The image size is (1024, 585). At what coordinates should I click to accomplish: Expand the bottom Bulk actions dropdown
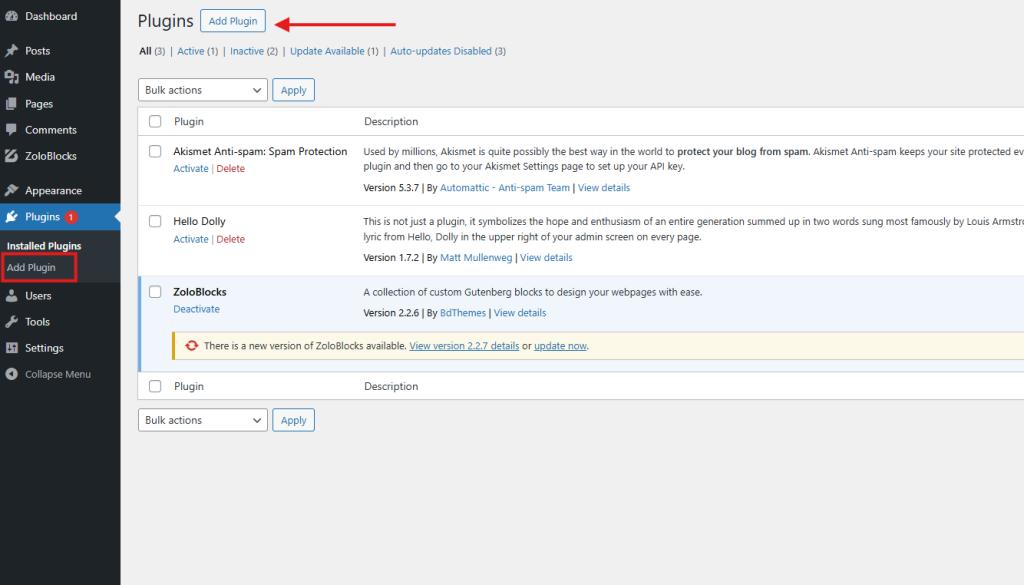click(202, 420)
